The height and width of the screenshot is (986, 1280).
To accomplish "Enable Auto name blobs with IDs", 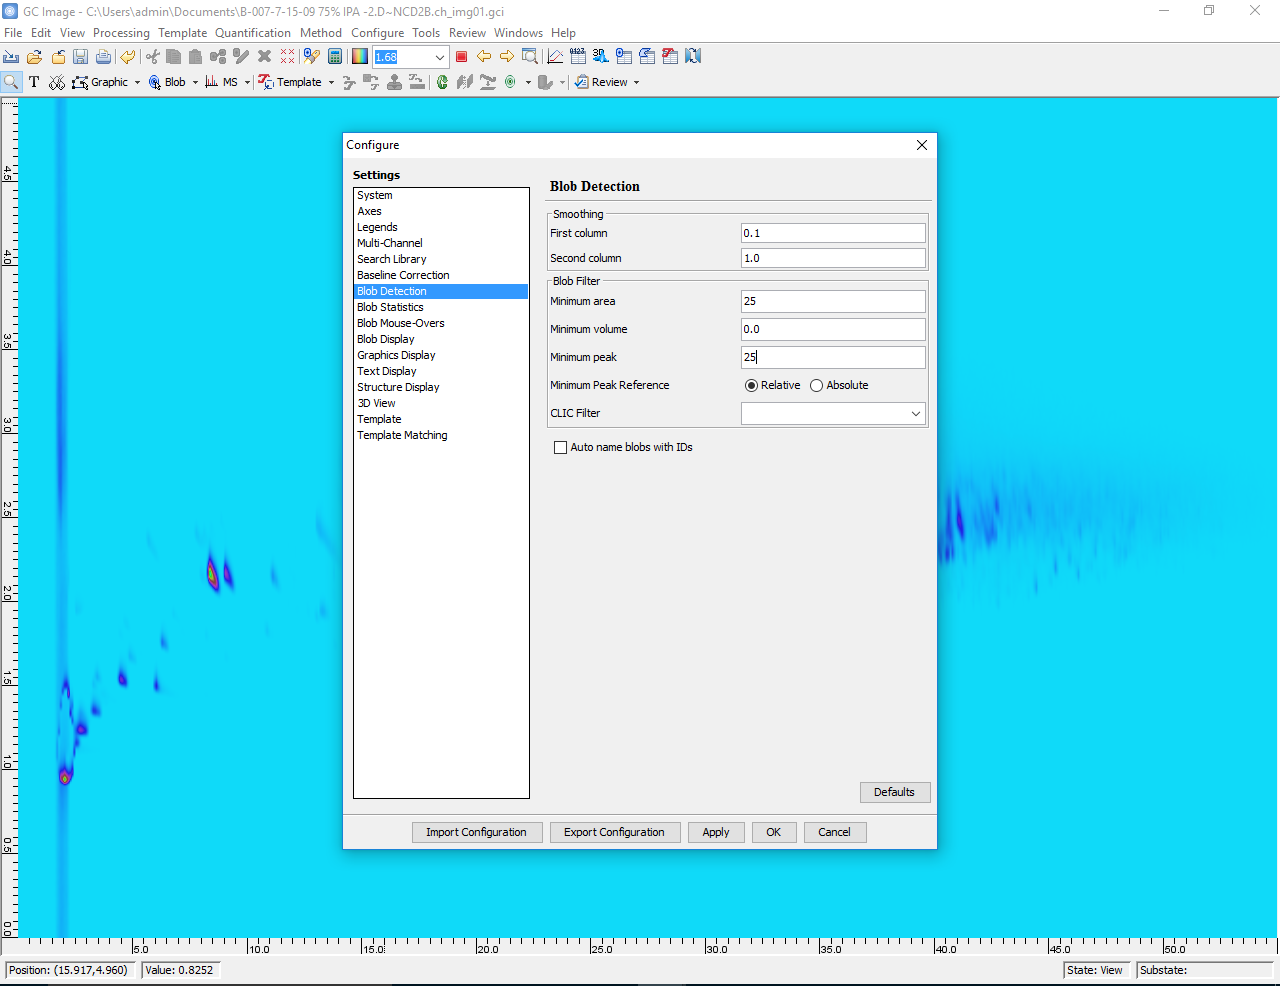I will (x=561, y=448).
